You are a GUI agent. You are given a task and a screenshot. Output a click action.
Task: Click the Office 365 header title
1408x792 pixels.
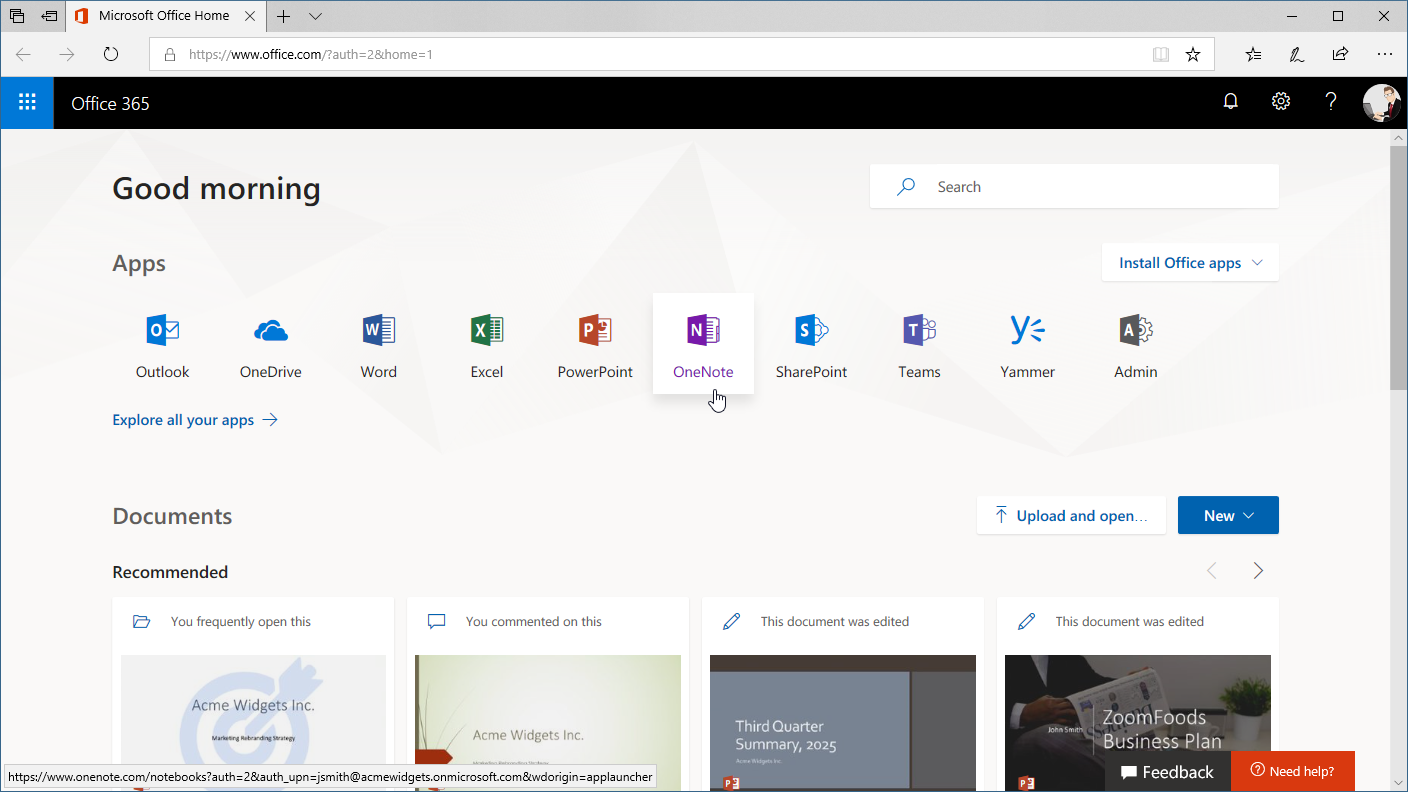click(x=110, y=103)
